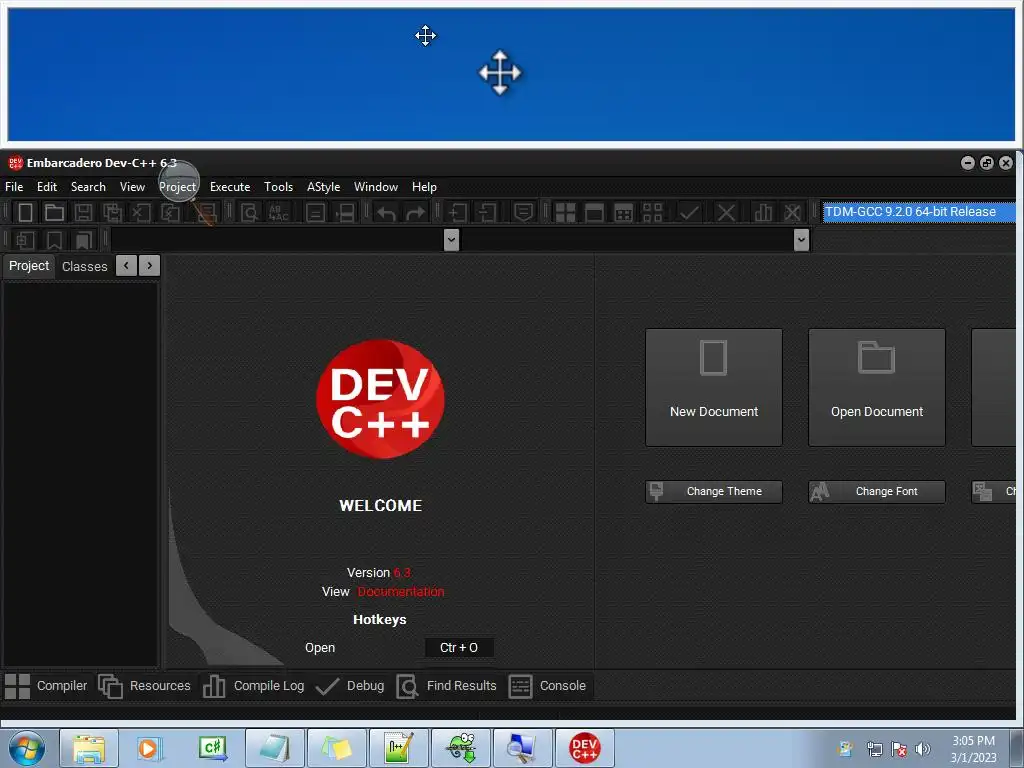This screenshot has width=1024, height=768.
Task: Click the volume speaker tray icon
Action: coord(923,749)
